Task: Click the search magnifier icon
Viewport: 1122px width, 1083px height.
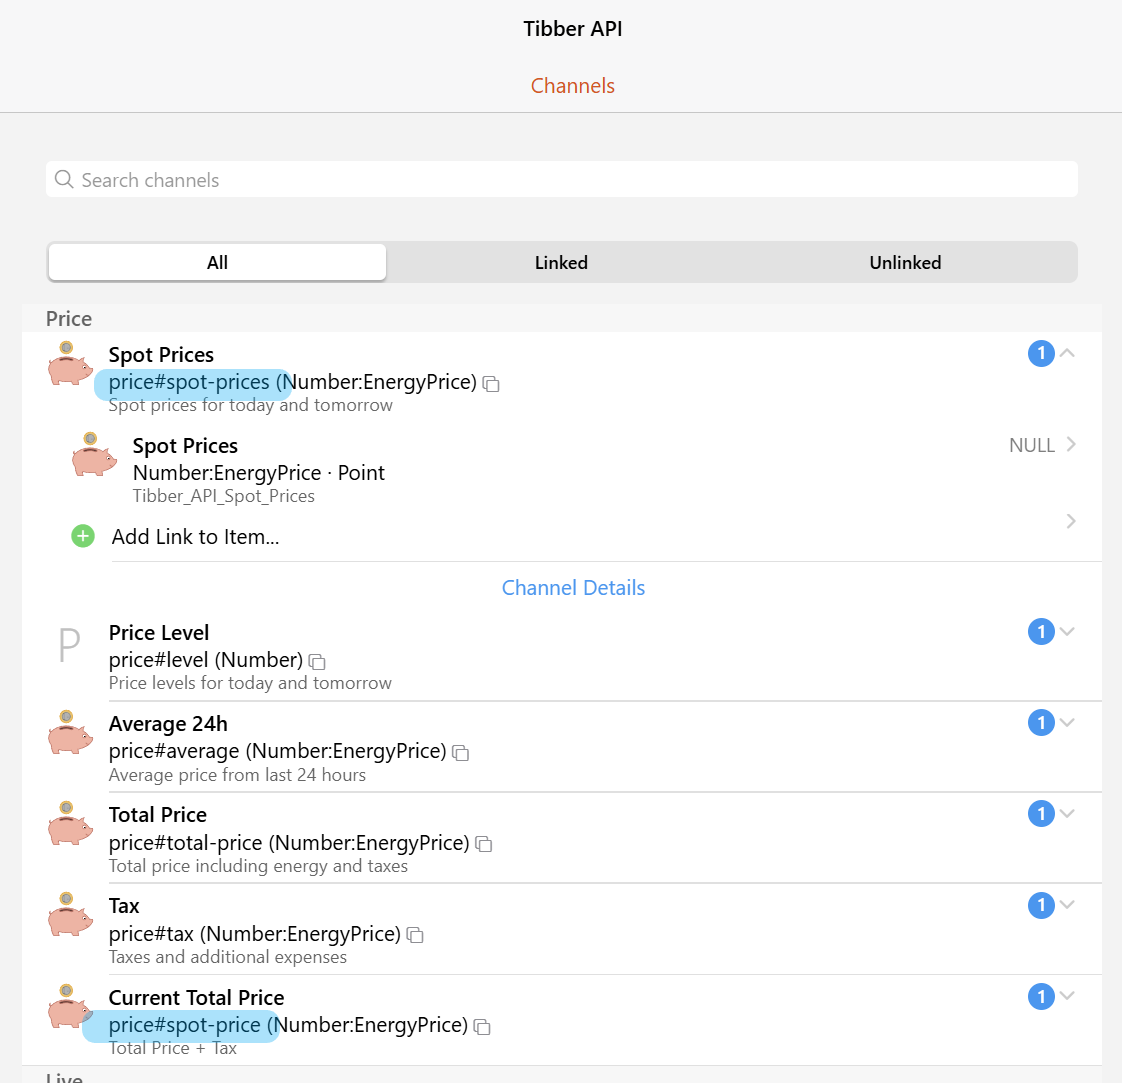Action: 64,179
